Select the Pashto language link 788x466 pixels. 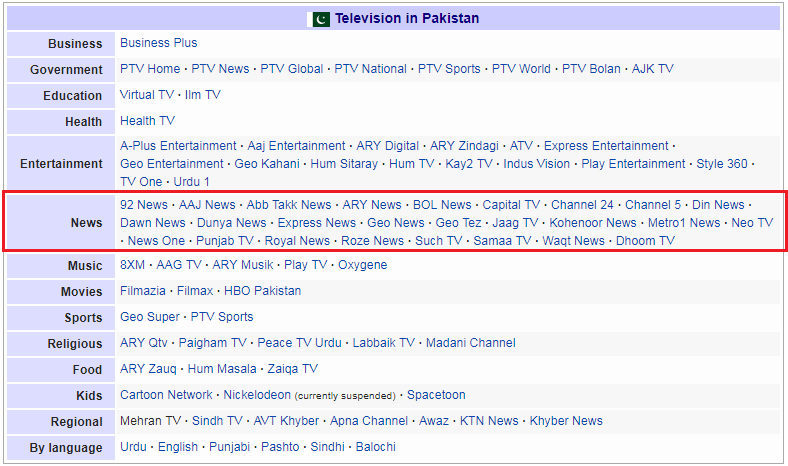280,447
